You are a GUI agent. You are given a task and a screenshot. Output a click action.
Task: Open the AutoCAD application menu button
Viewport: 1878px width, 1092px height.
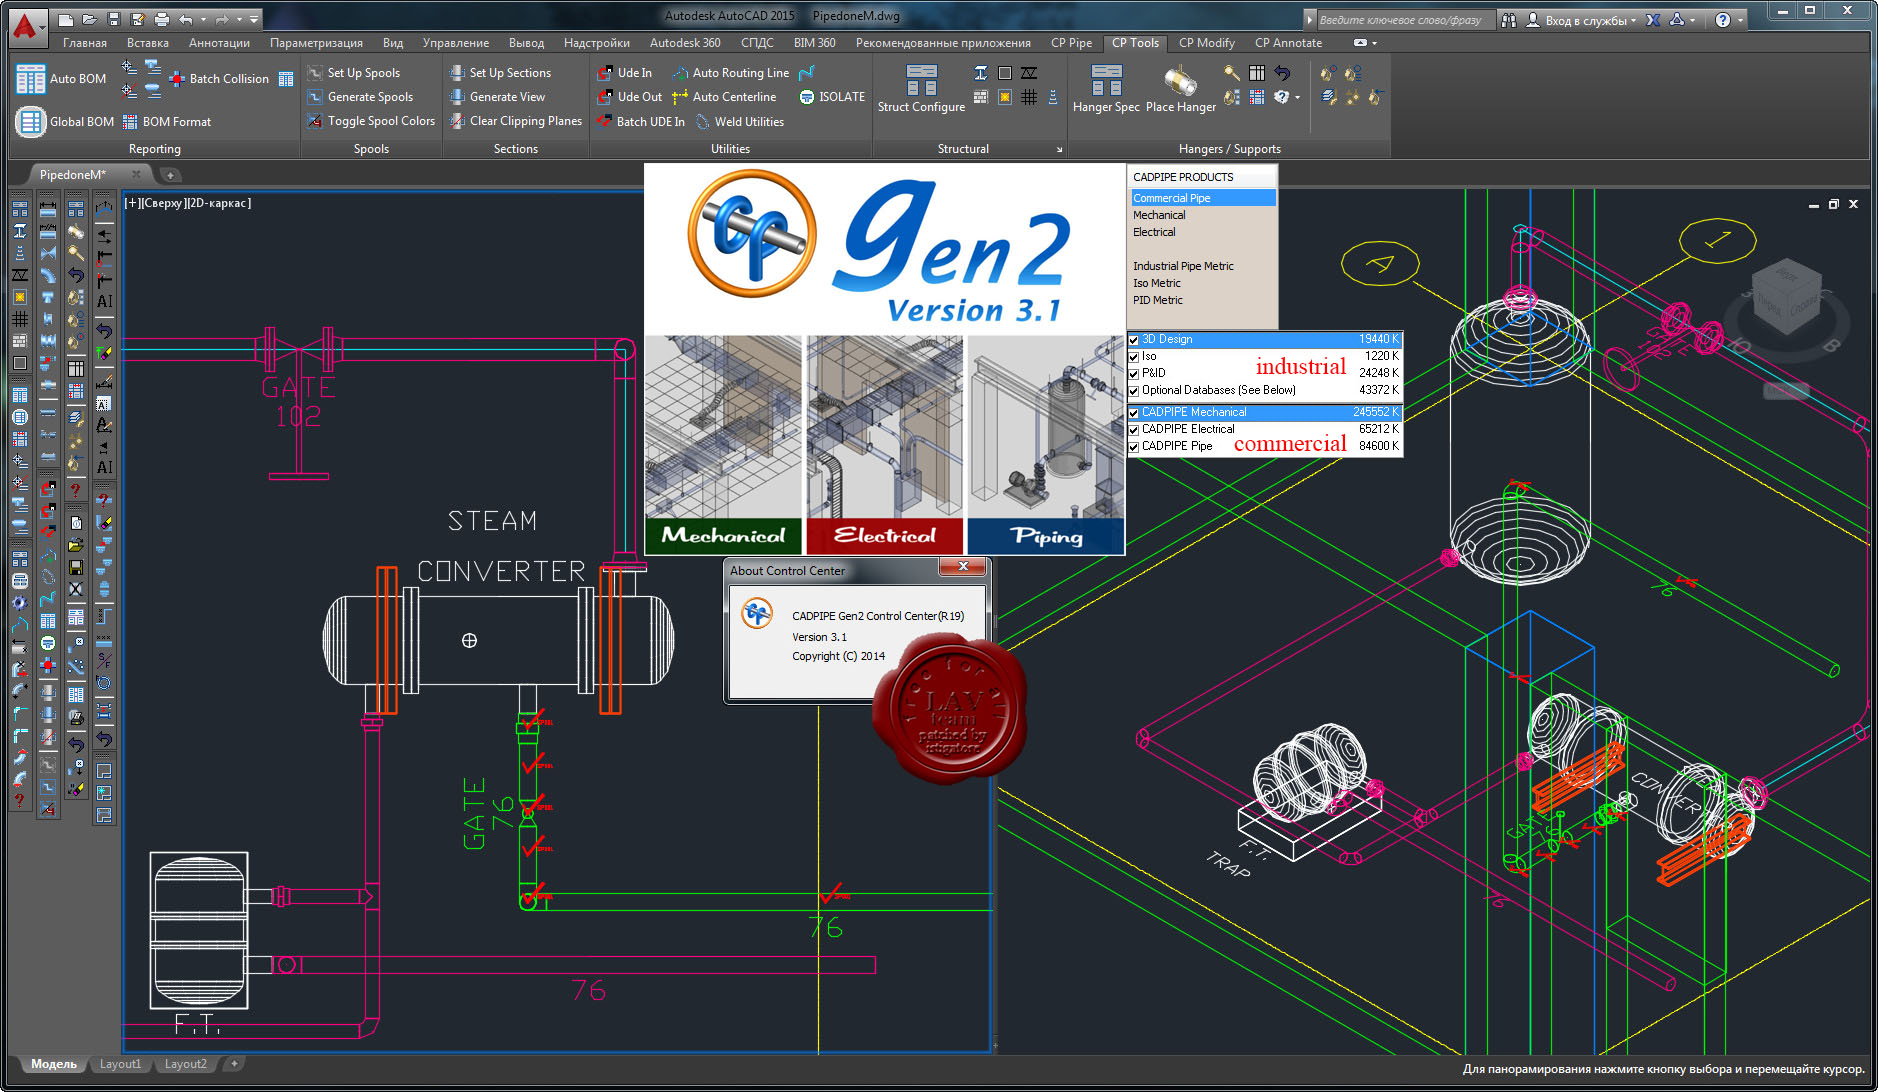point(27,26)
